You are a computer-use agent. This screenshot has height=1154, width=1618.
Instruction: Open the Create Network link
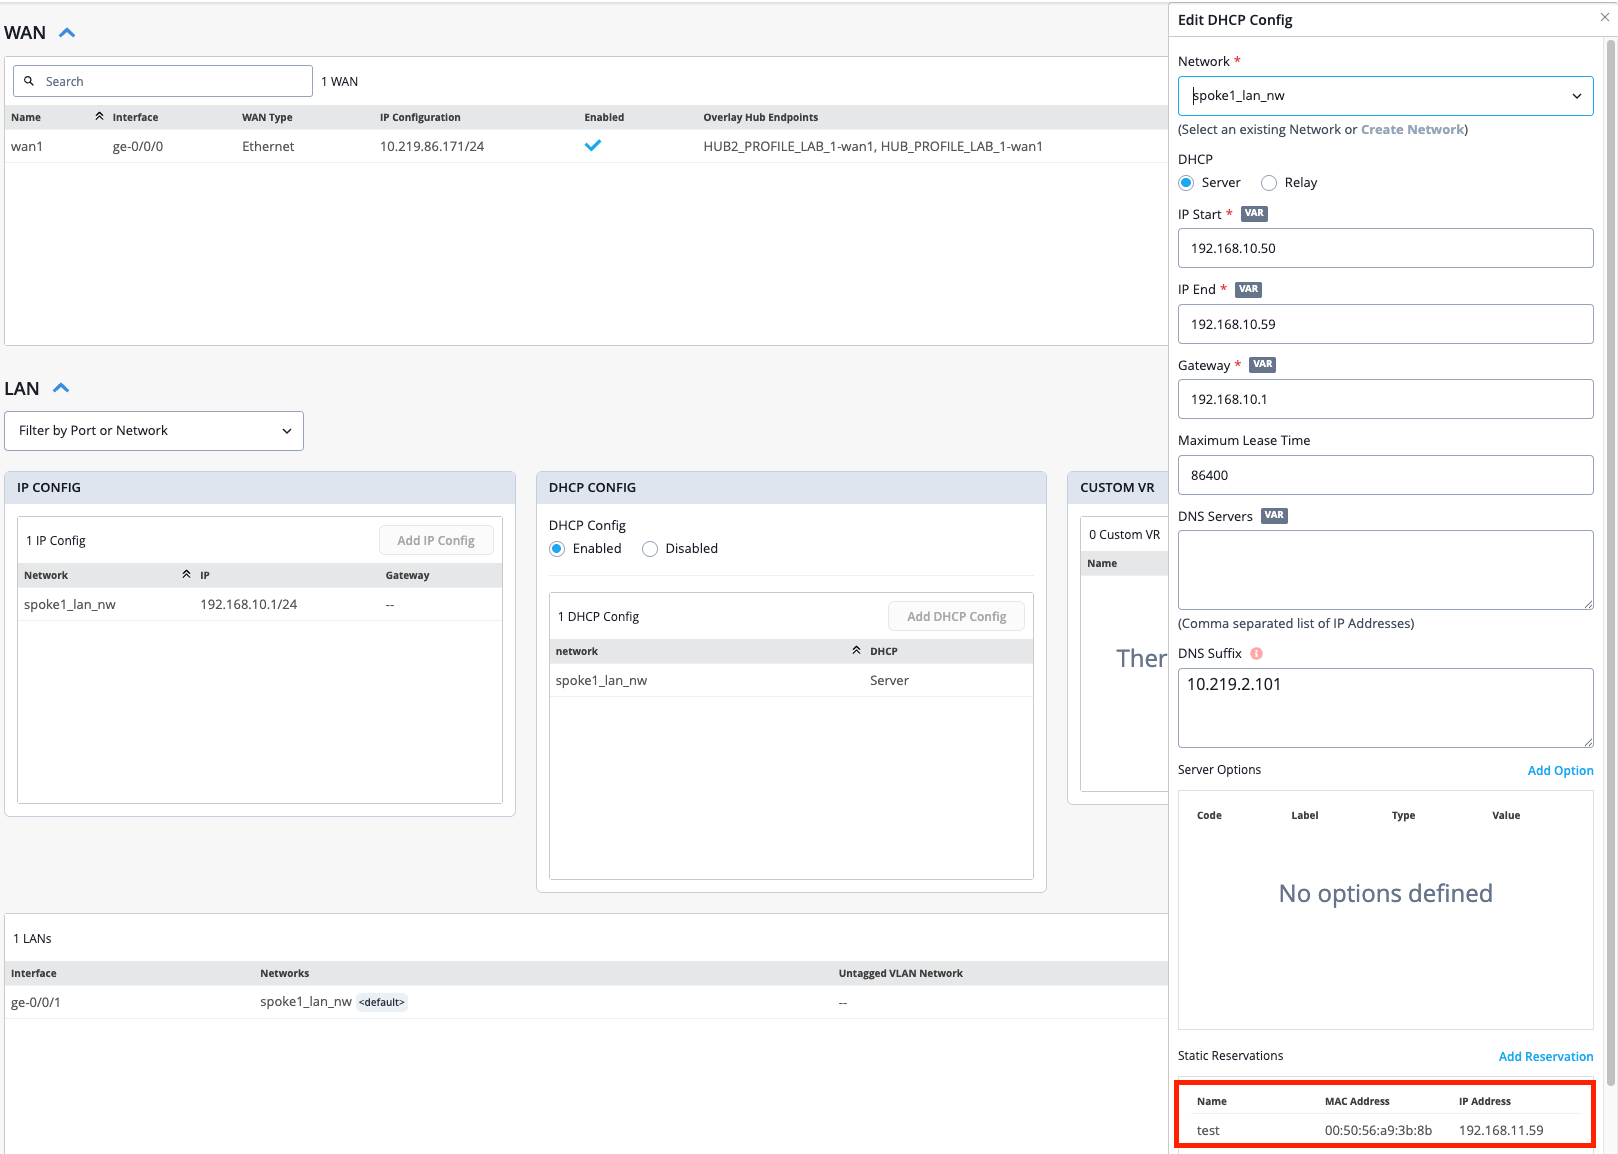pos(1412,130)
